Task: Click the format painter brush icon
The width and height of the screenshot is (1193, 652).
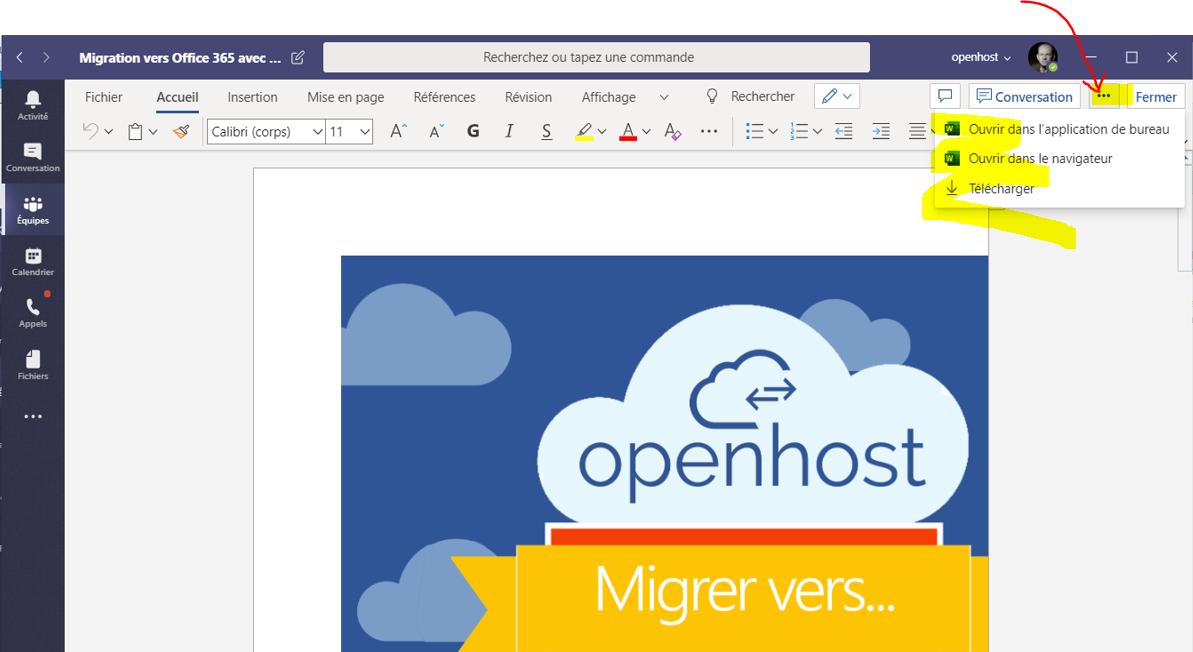Action: click(181, 131)
